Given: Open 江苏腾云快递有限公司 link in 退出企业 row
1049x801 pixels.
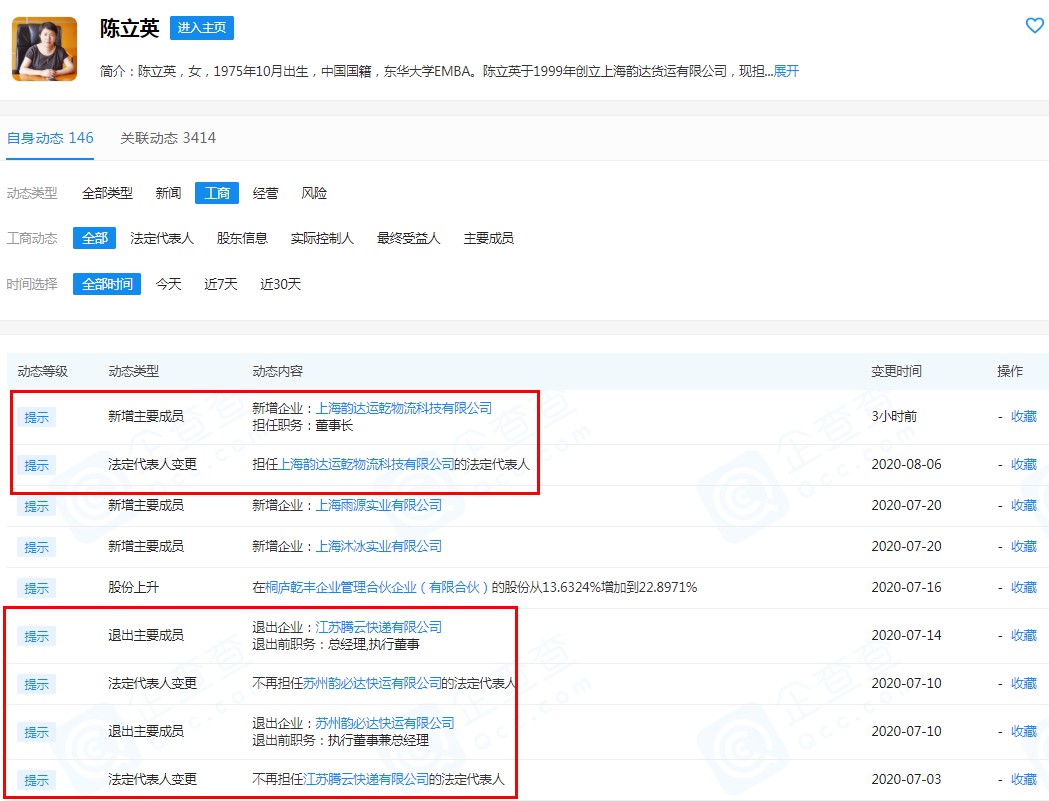Looking at the screenshot, I should click(x=378, y=627).
